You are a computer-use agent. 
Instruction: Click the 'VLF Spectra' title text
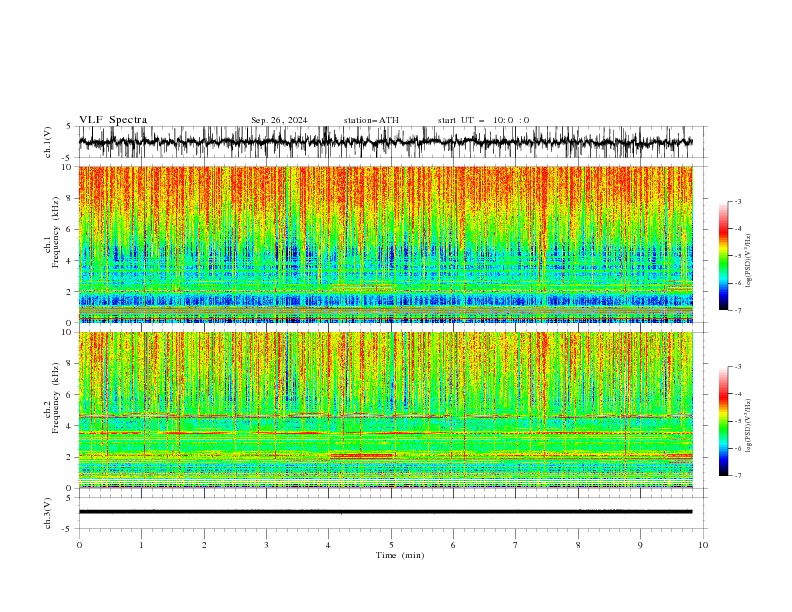[113, 120]
